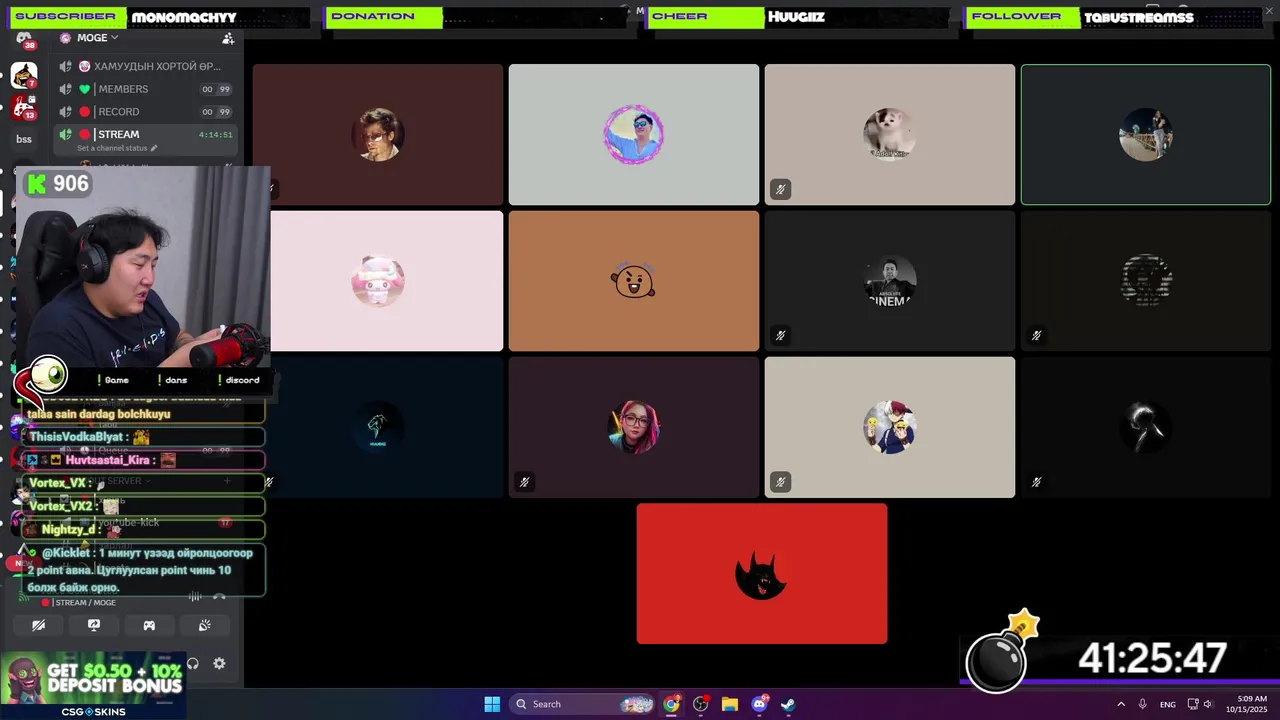Open Steam from the taskbar

tap(788, 704)
